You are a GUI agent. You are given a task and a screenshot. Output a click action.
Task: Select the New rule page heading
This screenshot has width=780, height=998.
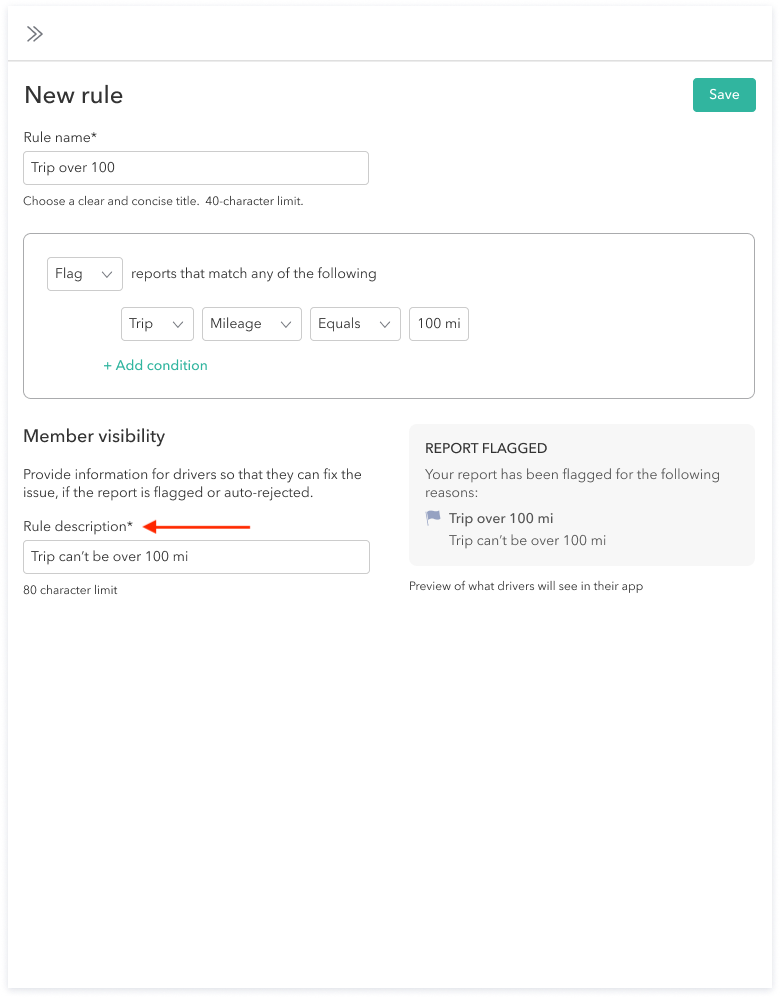[x=74, y=95]
